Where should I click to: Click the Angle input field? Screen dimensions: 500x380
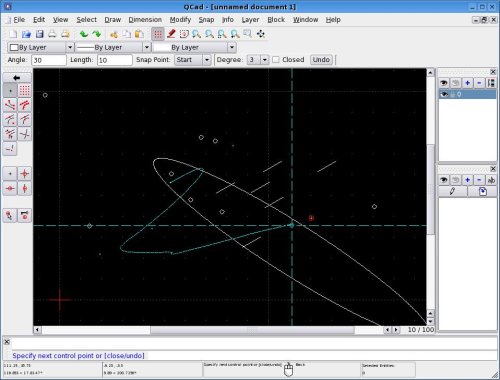click(49, 60)
